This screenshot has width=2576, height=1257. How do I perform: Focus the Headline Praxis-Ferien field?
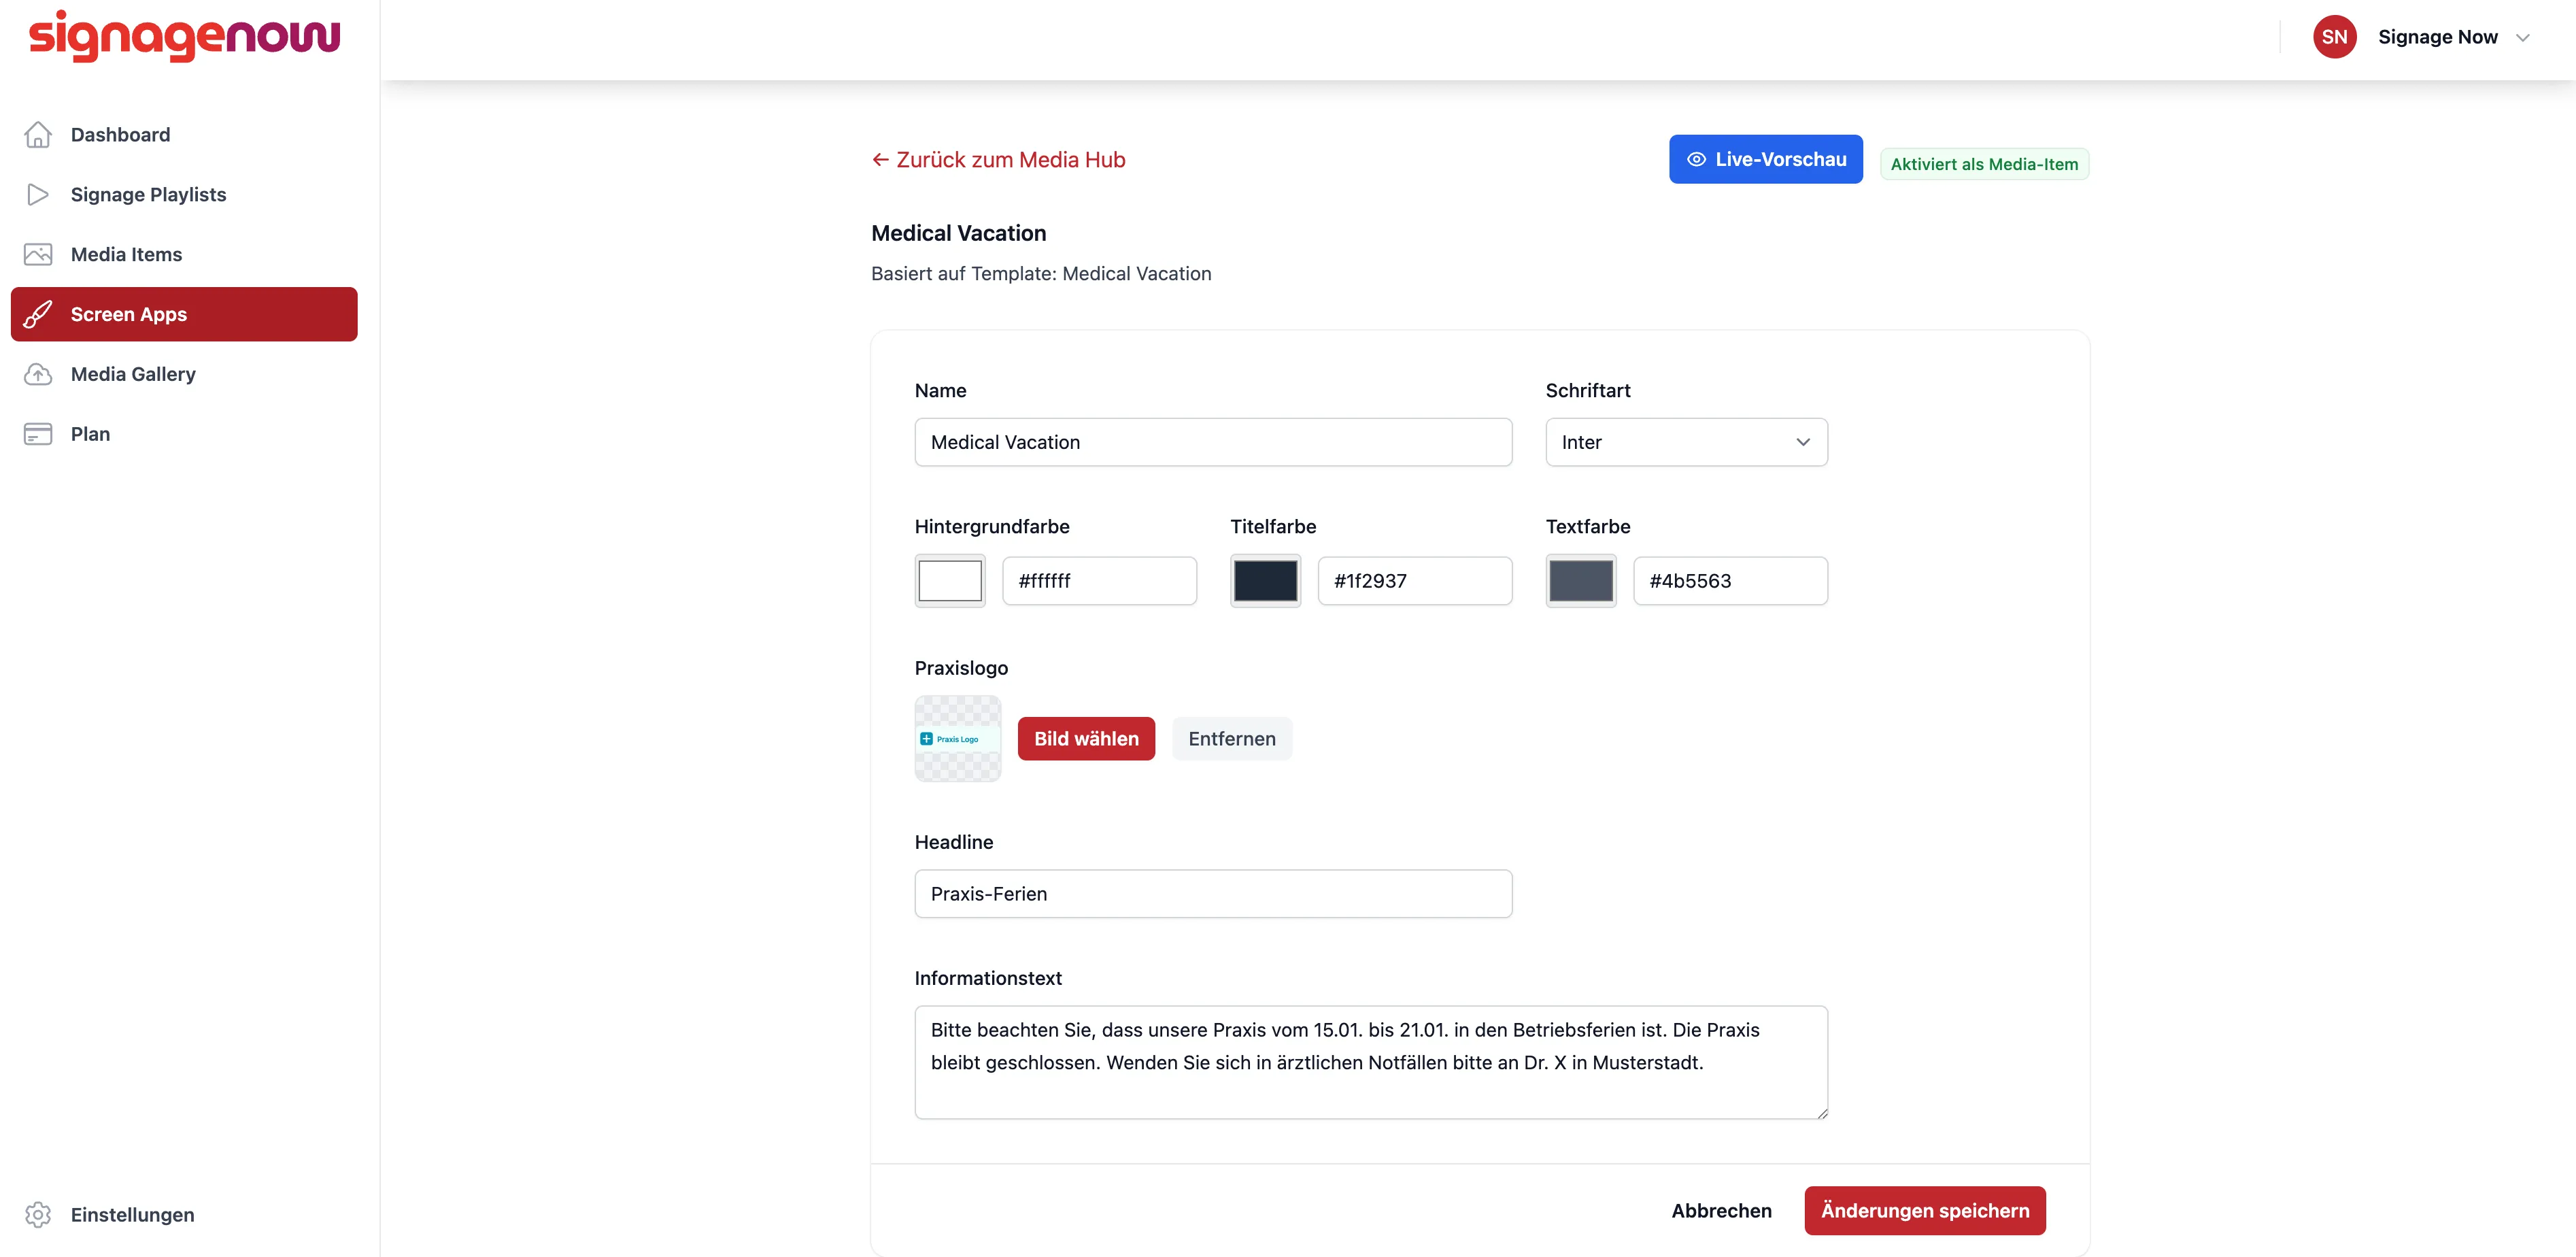(x=1213, y=894)
